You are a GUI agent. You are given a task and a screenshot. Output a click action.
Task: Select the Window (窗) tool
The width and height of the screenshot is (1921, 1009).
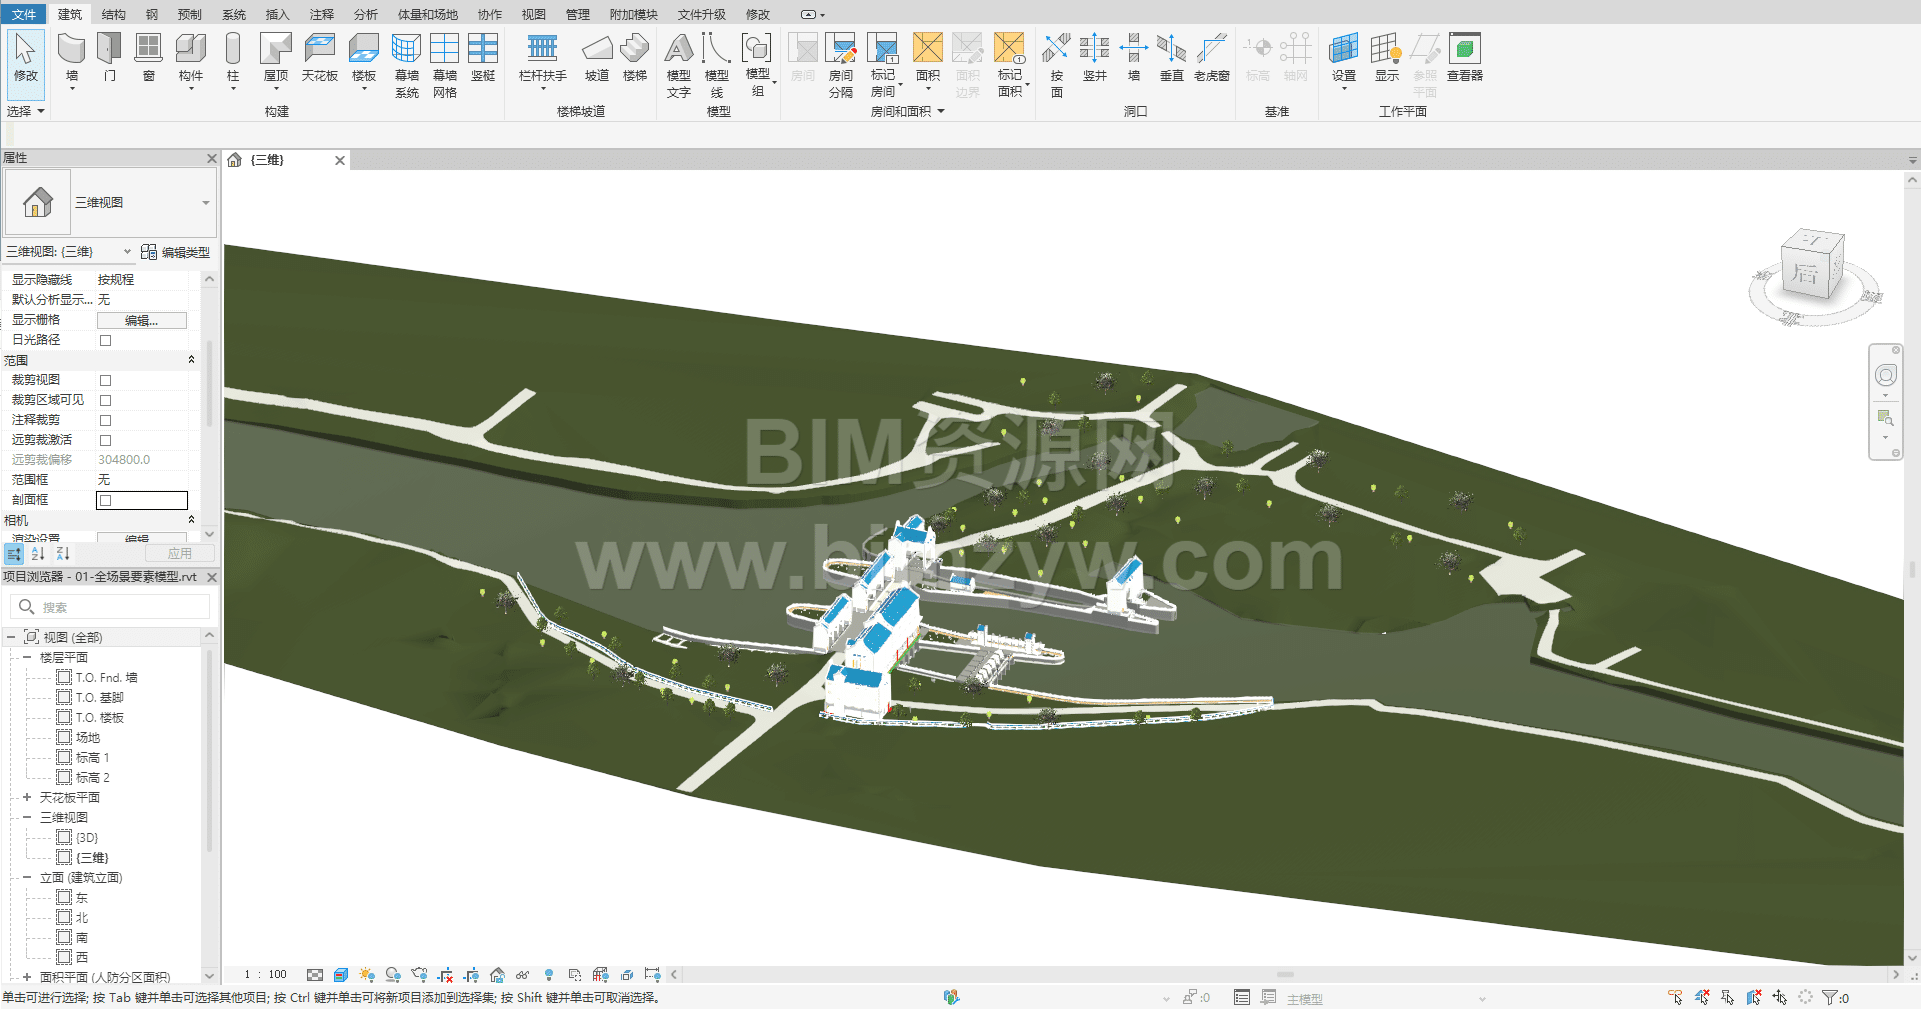148,57
